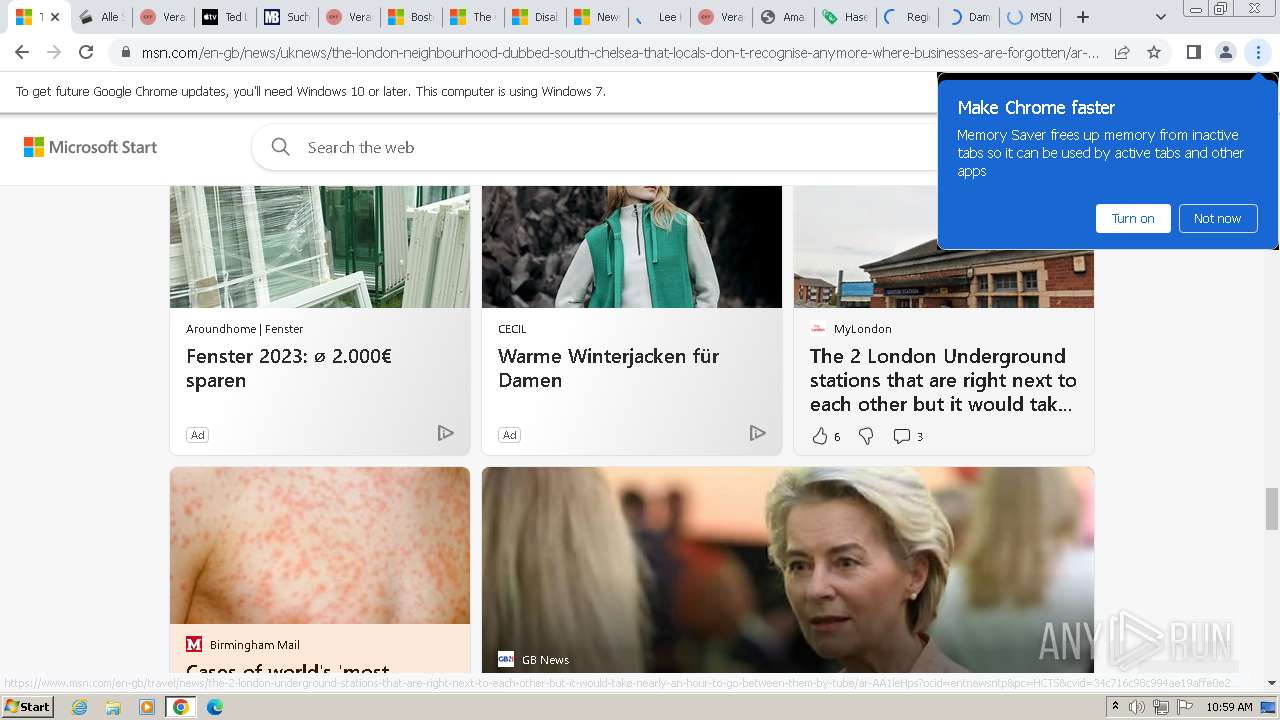Go back to the previous page
Screen dimensions: 1280x720
22,52
